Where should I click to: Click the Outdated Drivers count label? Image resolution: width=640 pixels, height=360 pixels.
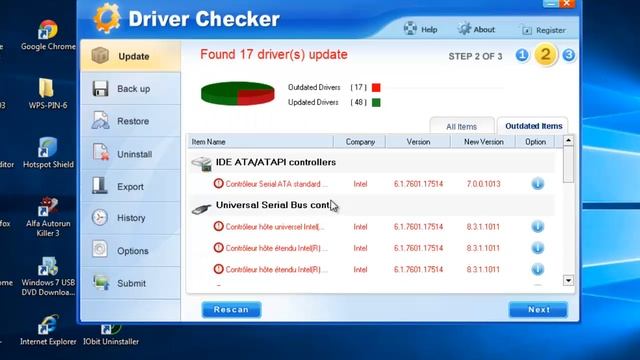pos(327,87)
